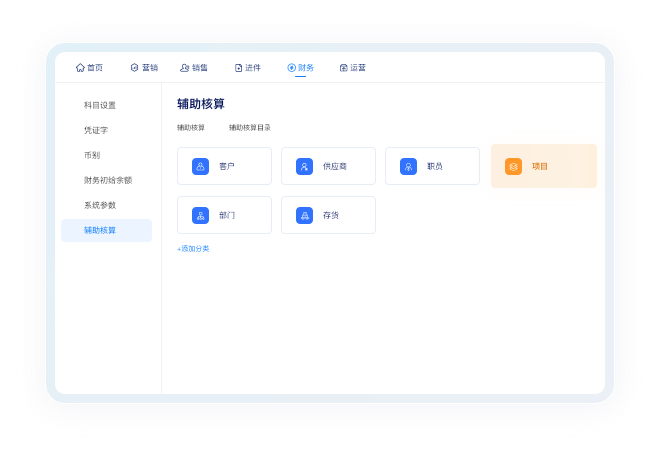The image size is (660, 452).
Task: Click the 存货 card icon
Action: [x=304, y=215]
